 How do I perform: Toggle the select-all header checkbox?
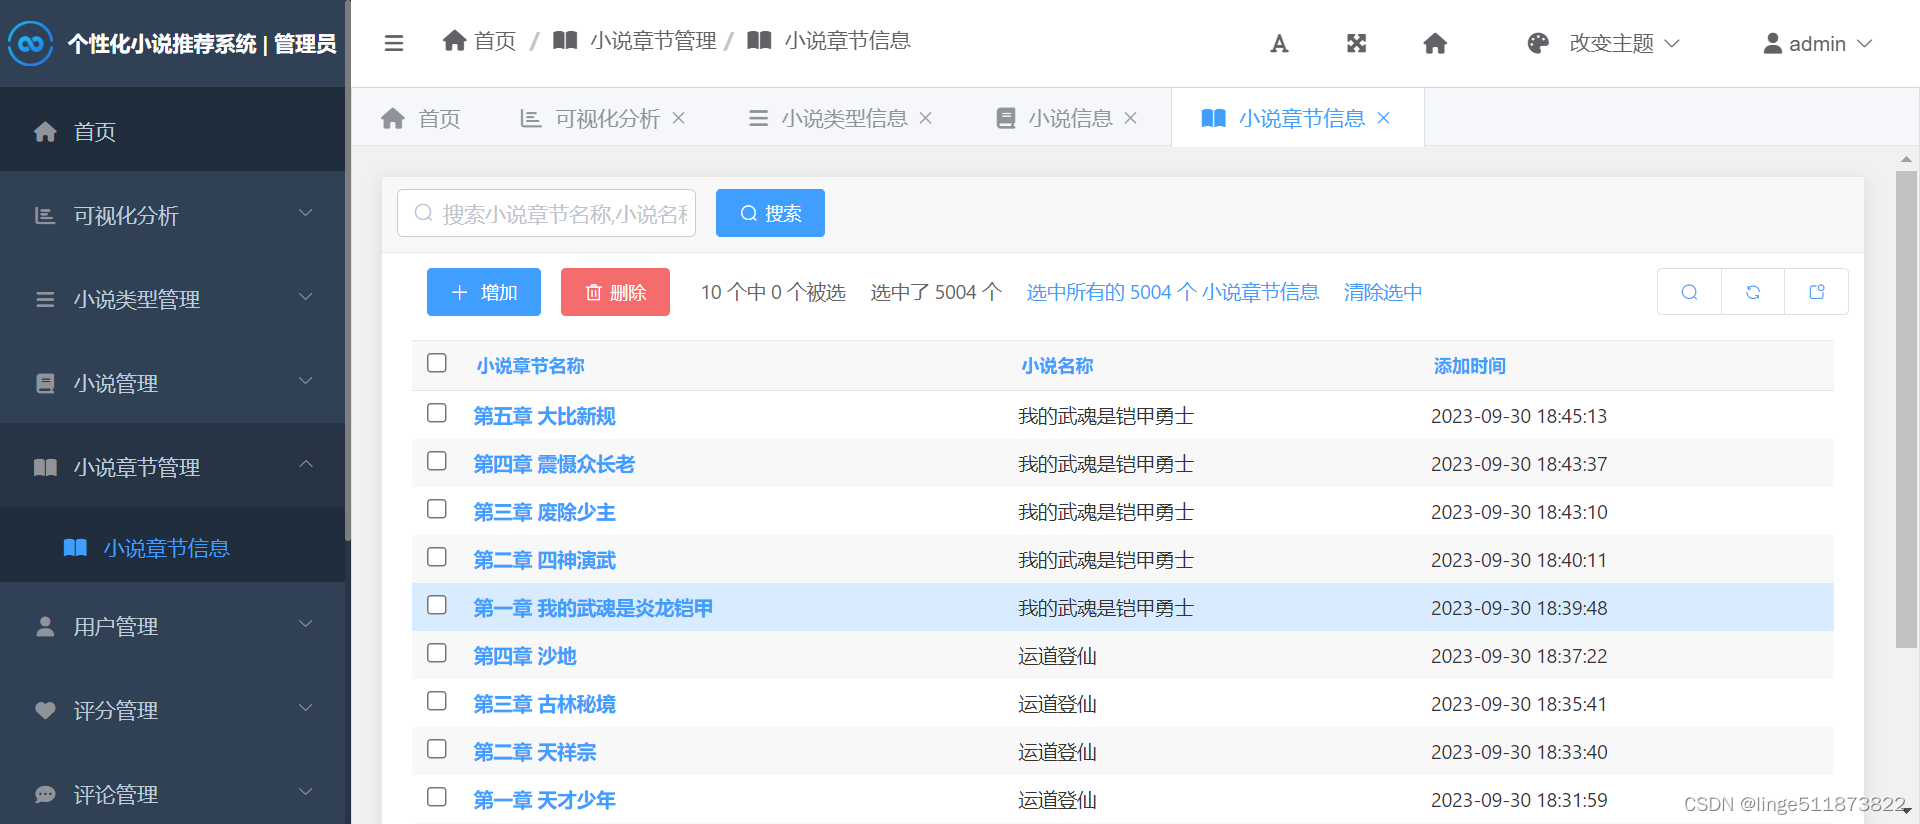(437, 363)
